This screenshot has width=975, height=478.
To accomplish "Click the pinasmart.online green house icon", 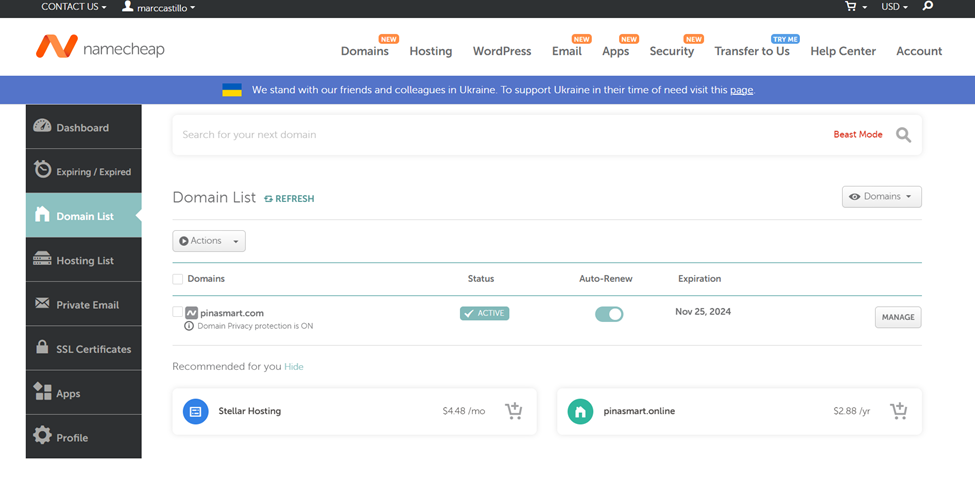I will coord(580,411).
